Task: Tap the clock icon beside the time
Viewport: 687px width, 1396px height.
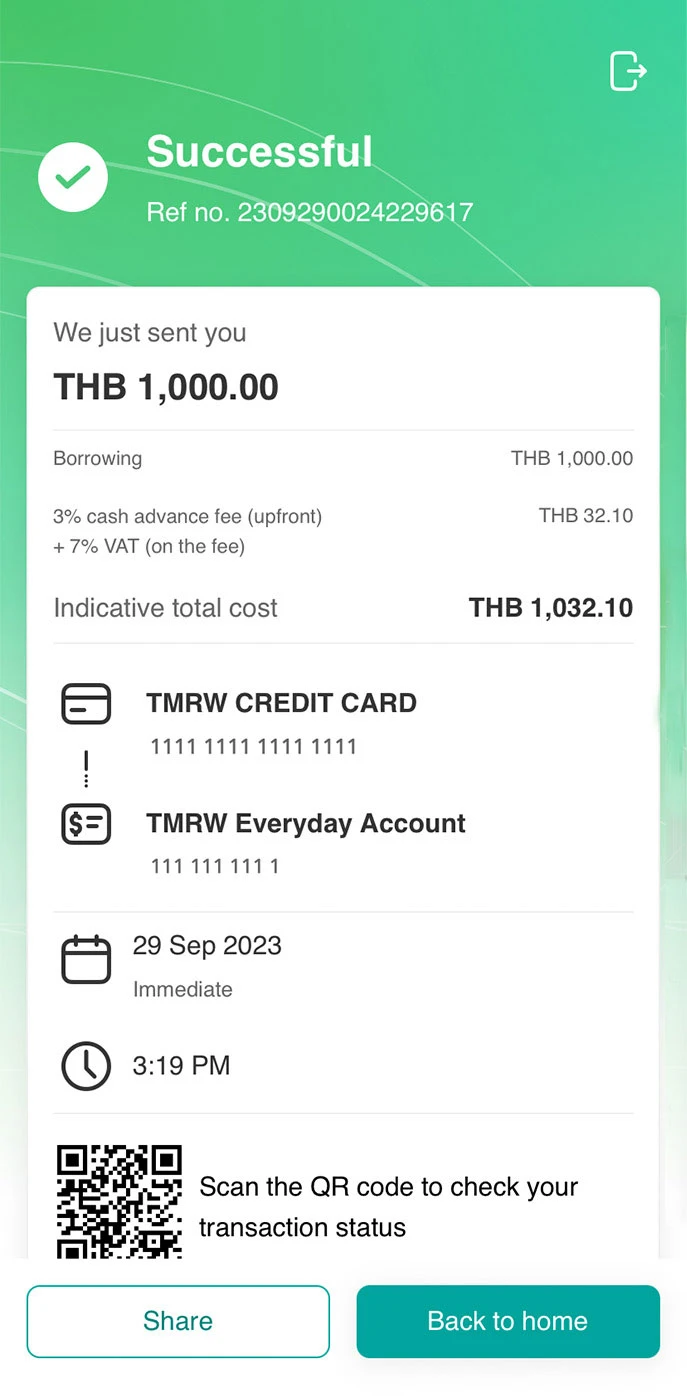Action: coord(86,1066)
